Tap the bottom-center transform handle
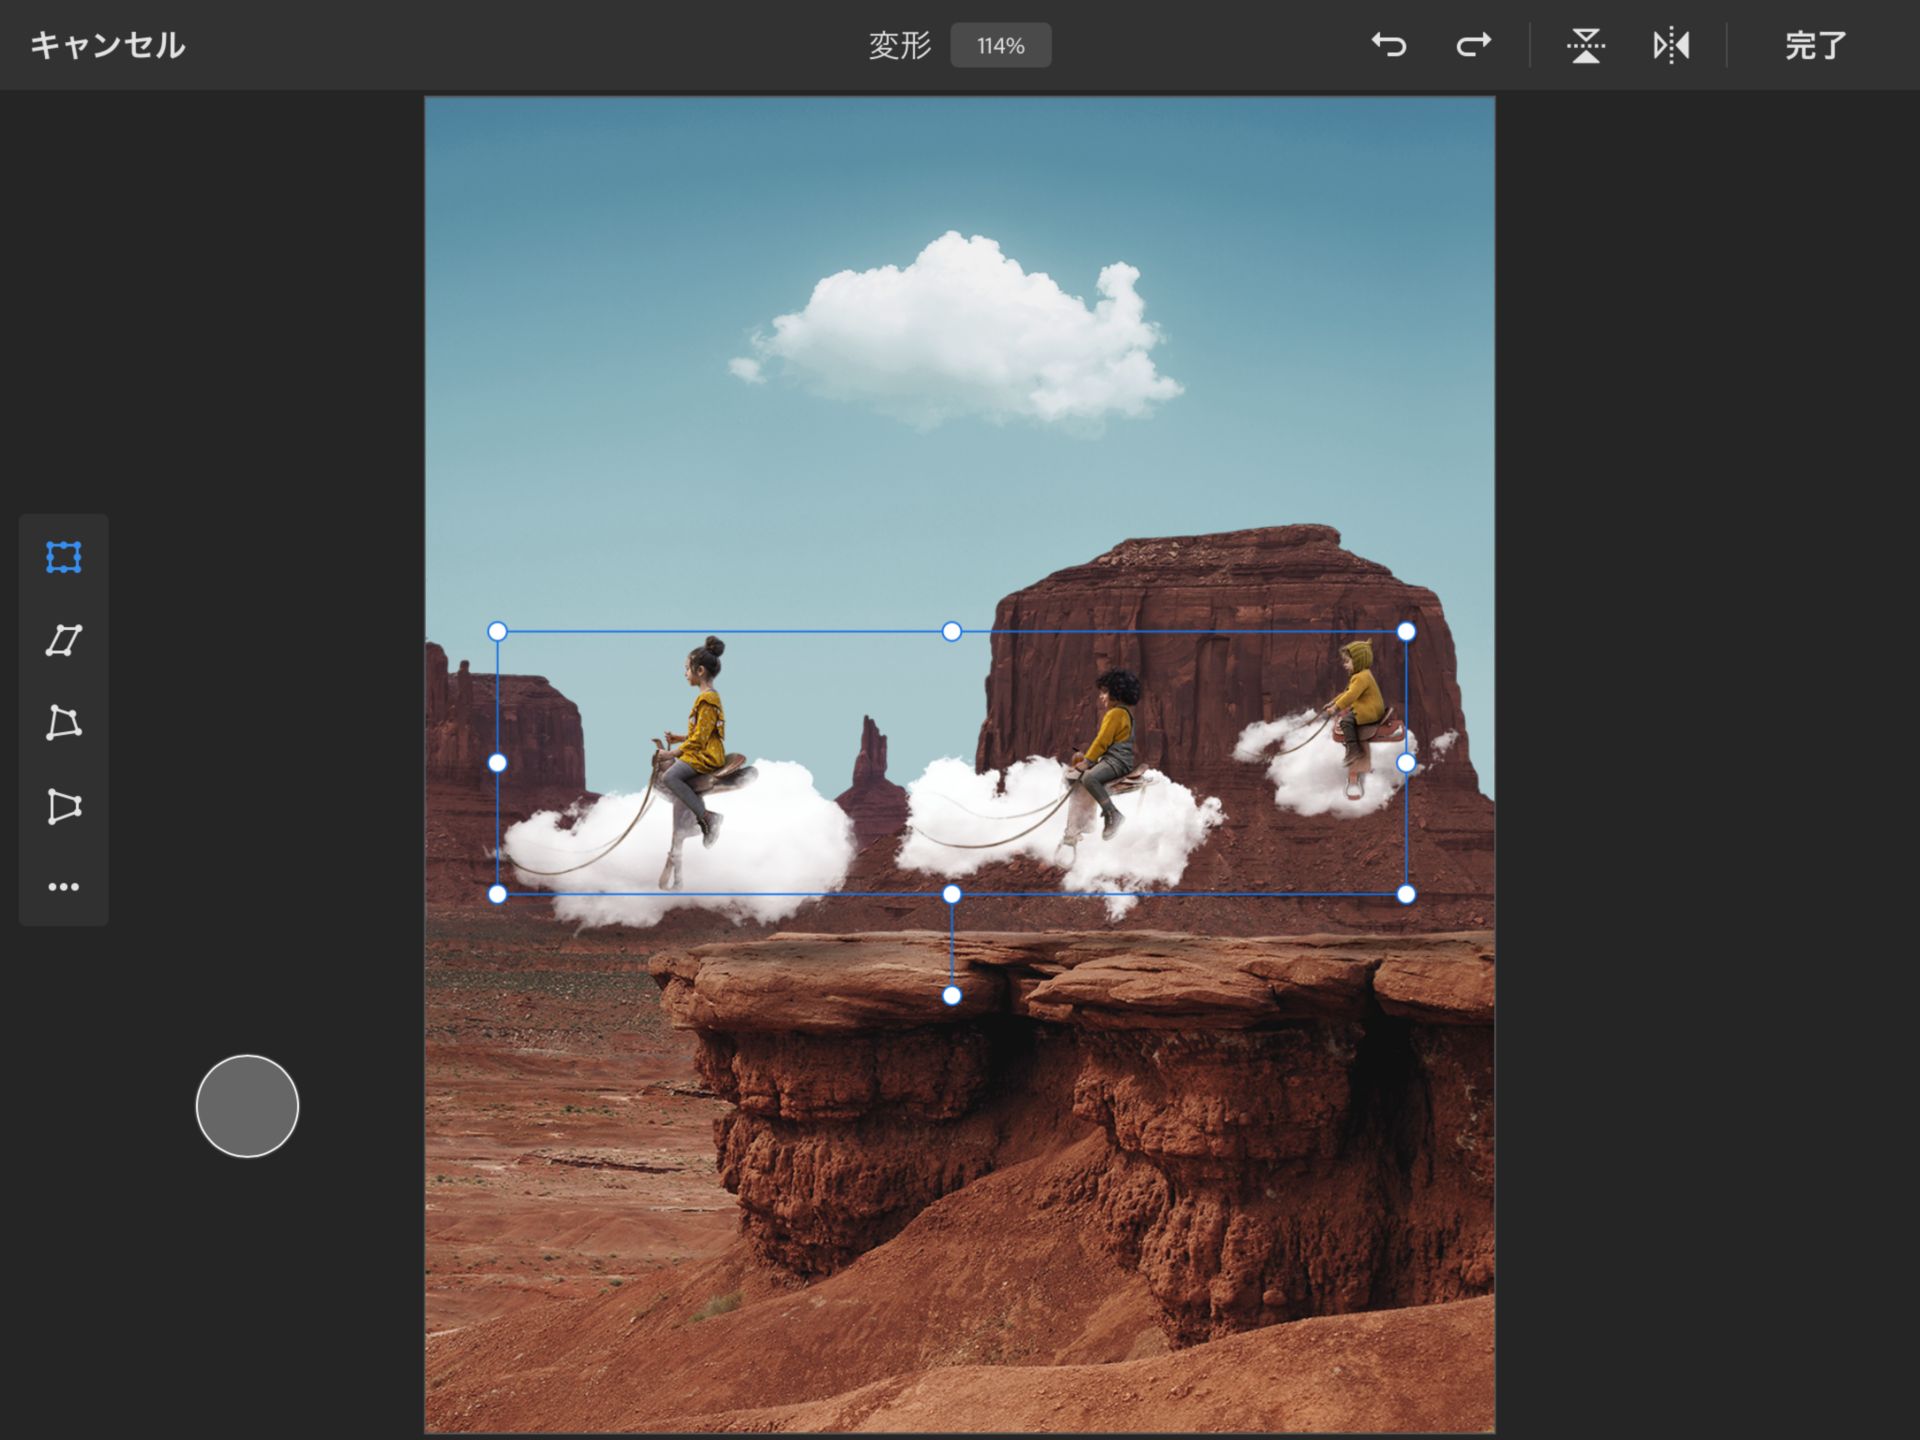Image resolution: width=1920 pixels, height=1440 pixels. pyautogui.click(x=951, y=893)
